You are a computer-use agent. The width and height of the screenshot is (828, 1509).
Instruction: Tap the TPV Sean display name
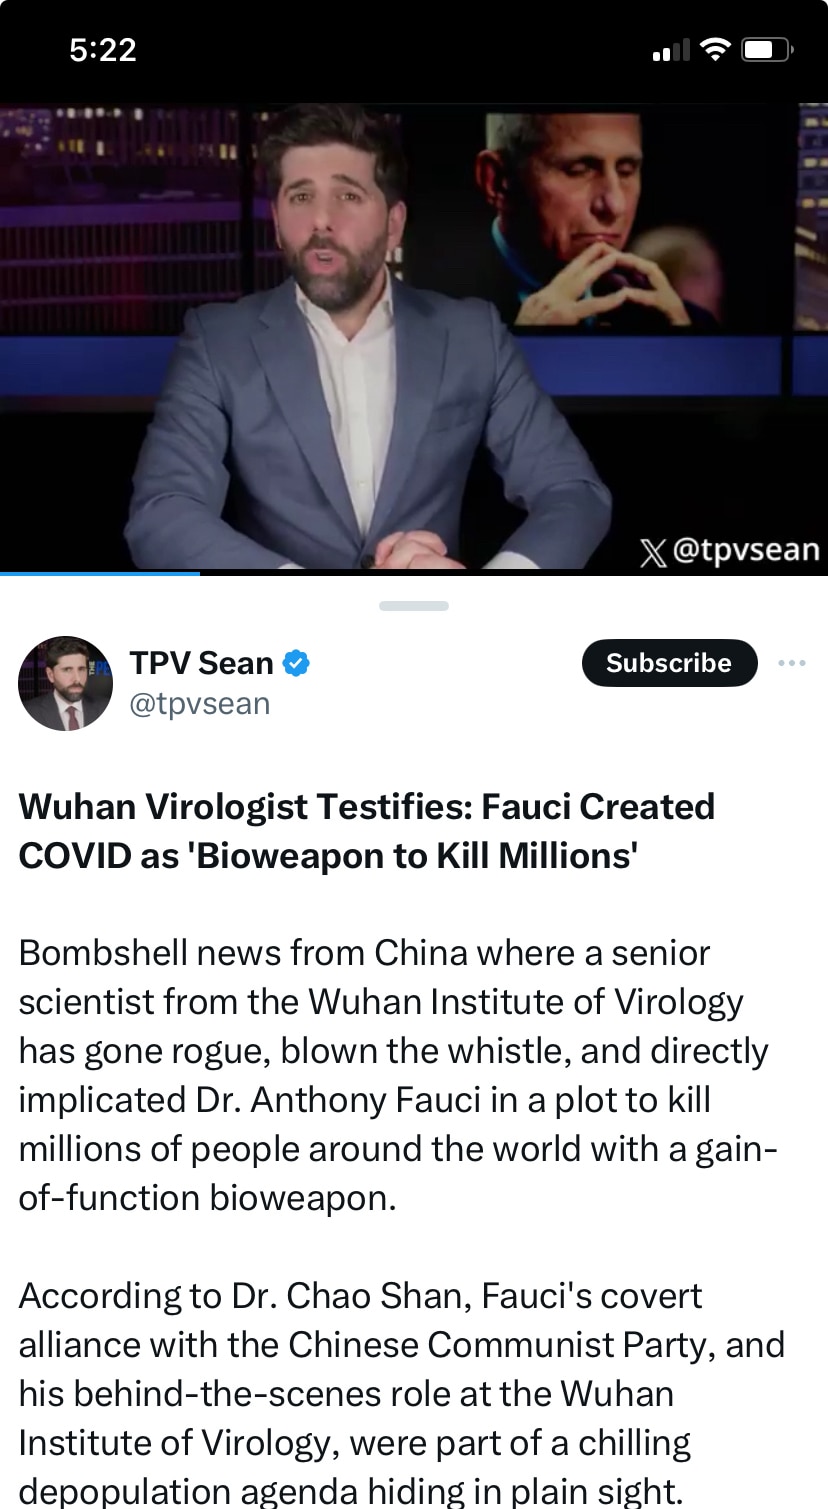coord(201,662)
